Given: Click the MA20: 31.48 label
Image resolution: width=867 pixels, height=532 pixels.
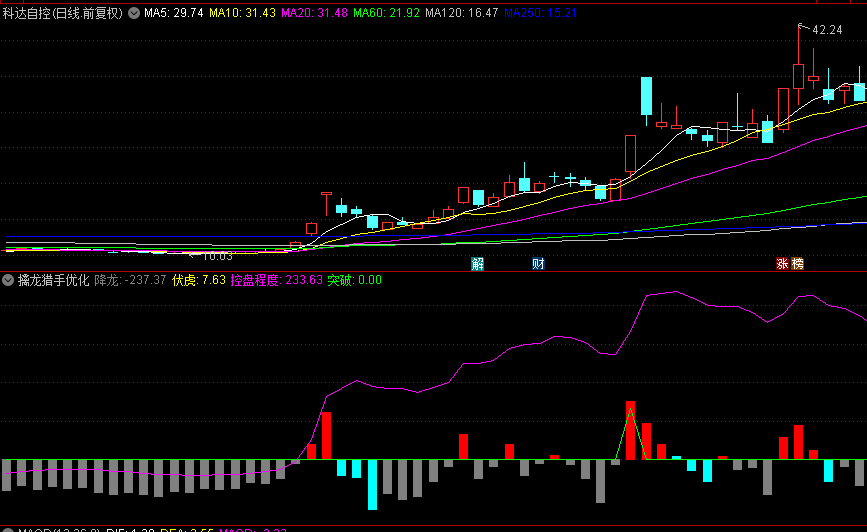Looking at the screenshot, I should point(314,13).
